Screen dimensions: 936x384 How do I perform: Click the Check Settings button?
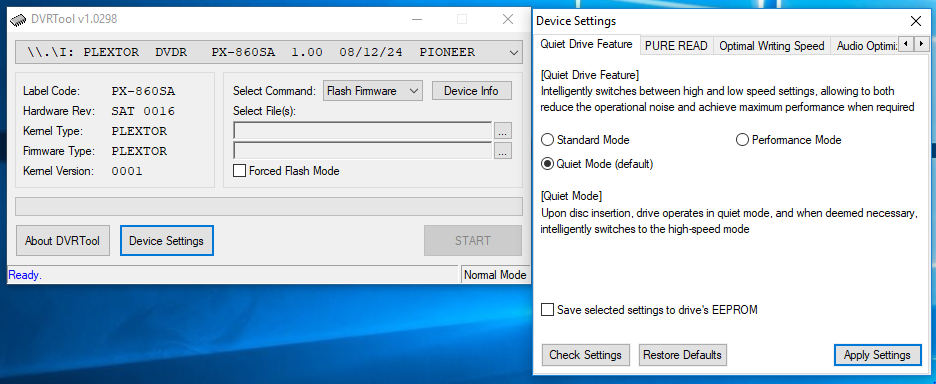(x=585, y=355)
